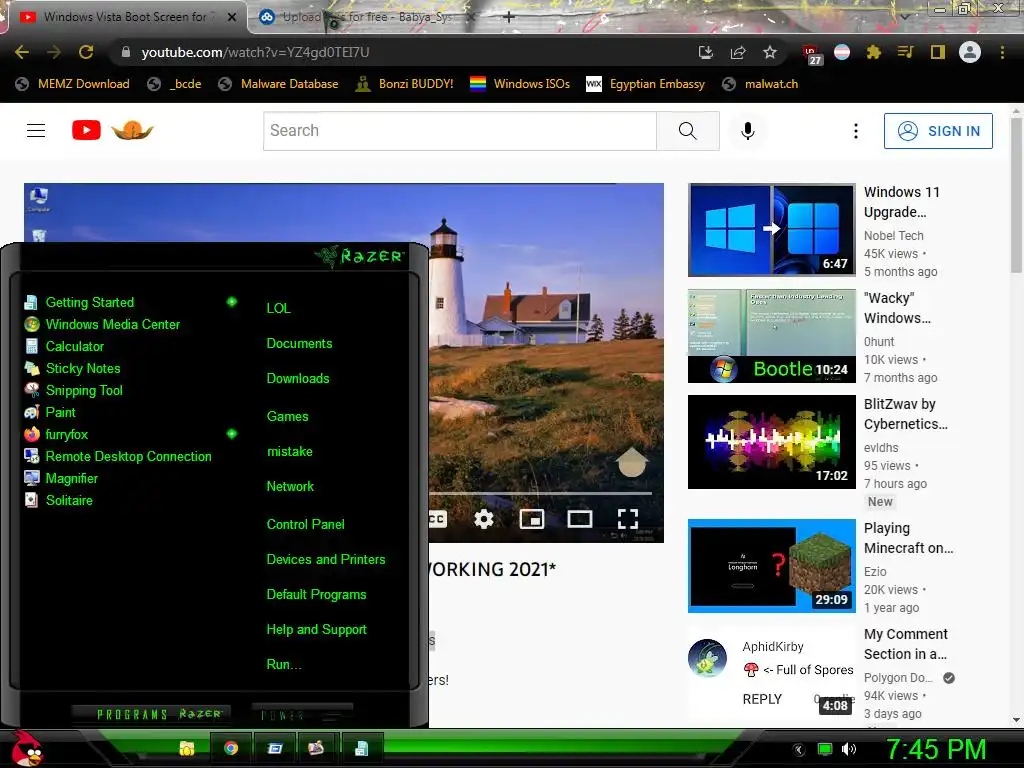The width and height of the screenshot is (1024, 768).
Task: Open video player settings gear
Action: (x=484, y=519)
